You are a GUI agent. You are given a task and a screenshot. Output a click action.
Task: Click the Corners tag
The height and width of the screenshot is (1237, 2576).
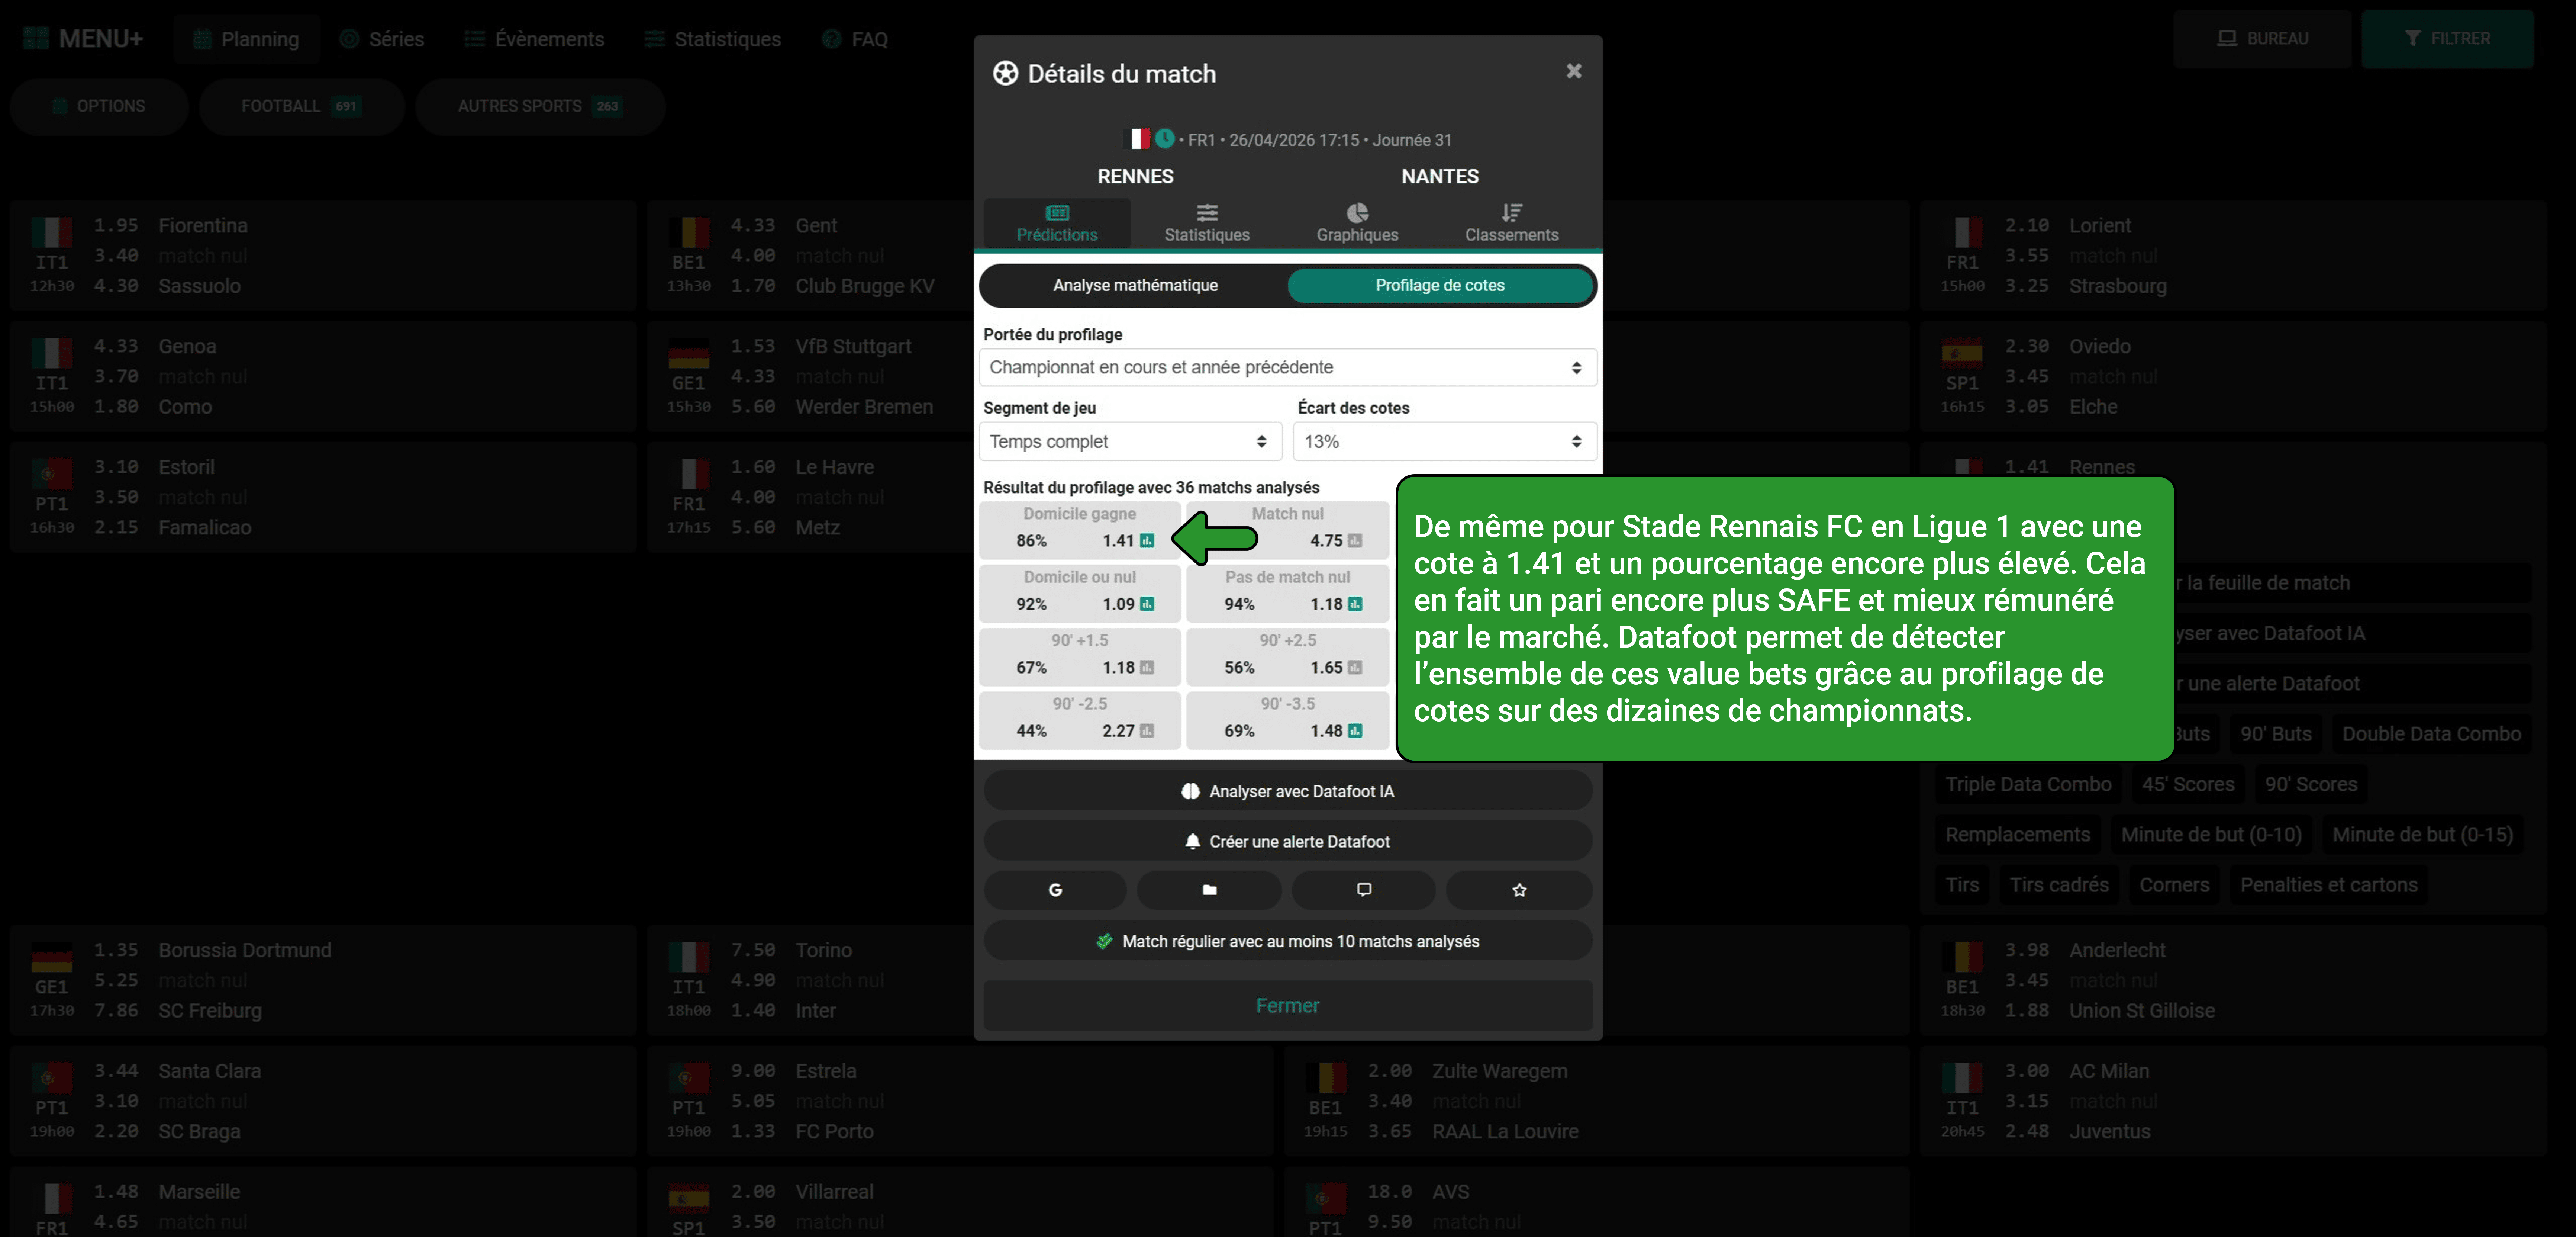tap(2174, 885)
